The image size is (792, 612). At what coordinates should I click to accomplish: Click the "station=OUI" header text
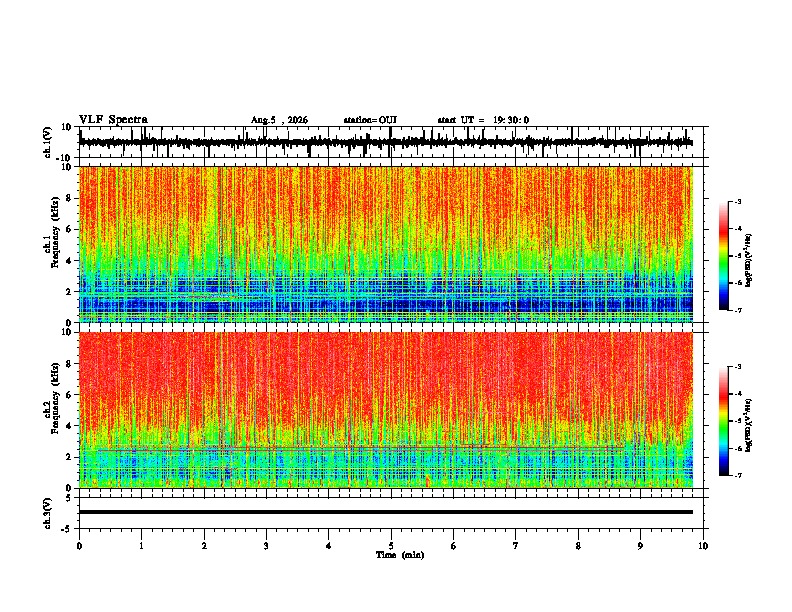(370, 120)
